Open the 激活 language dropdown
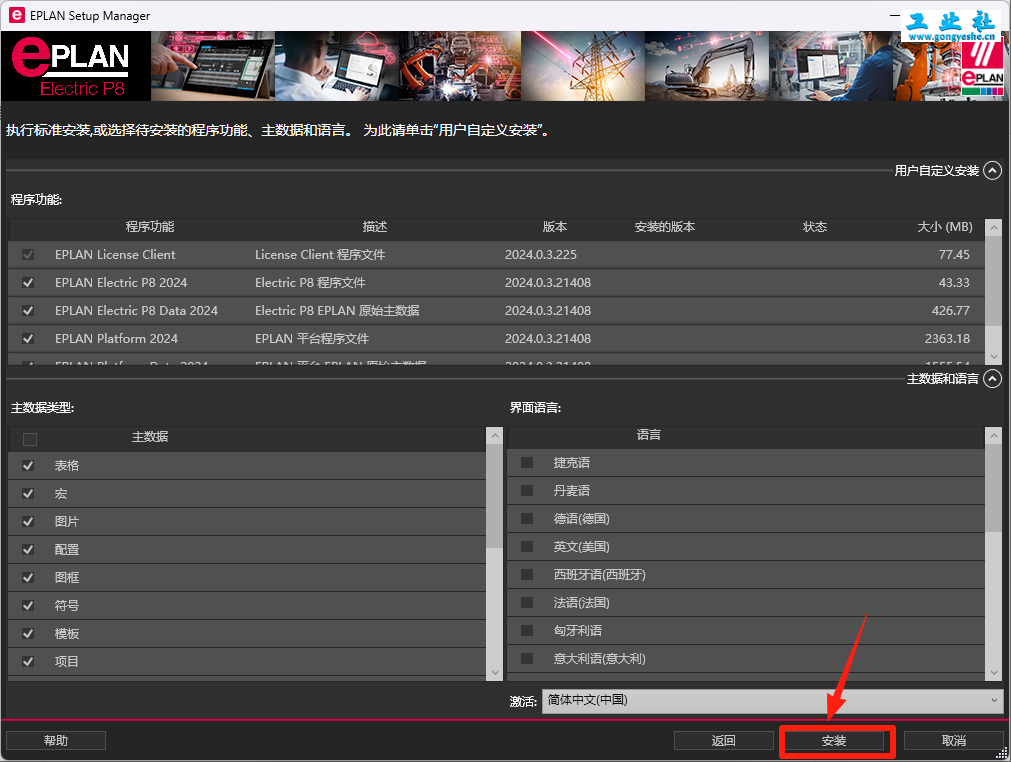The height and width of the screenshot is (762, 1011). 772,700
